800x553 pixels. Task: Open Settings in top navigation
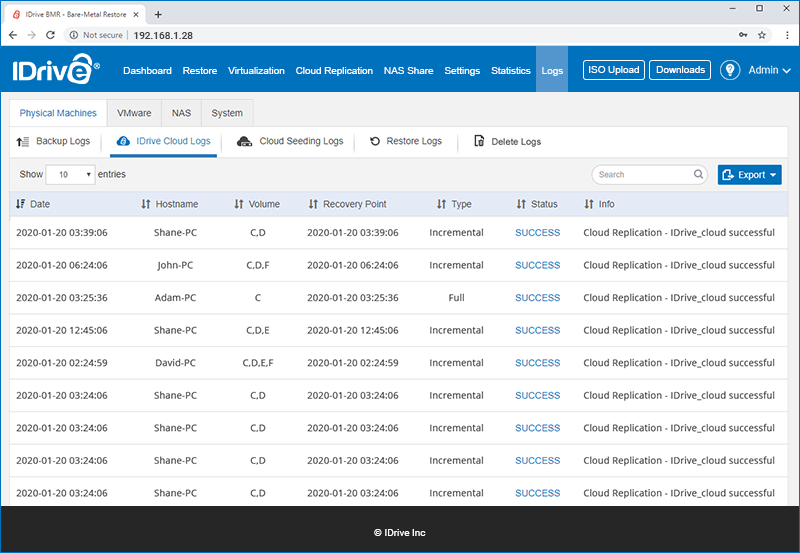click(x=462, y=70)
